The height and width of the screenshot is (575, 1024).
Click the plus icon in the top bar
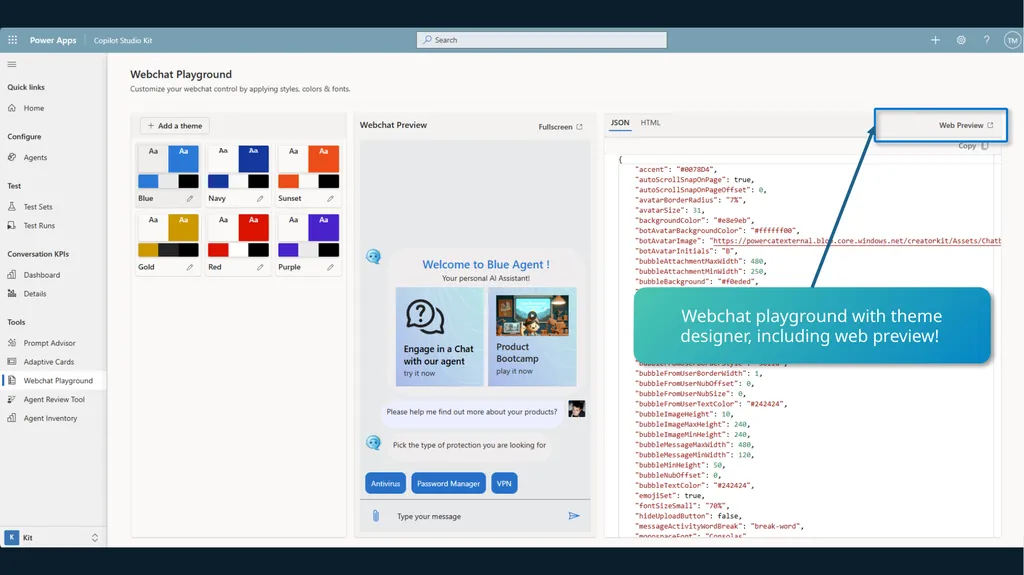[x=935, y=40]
